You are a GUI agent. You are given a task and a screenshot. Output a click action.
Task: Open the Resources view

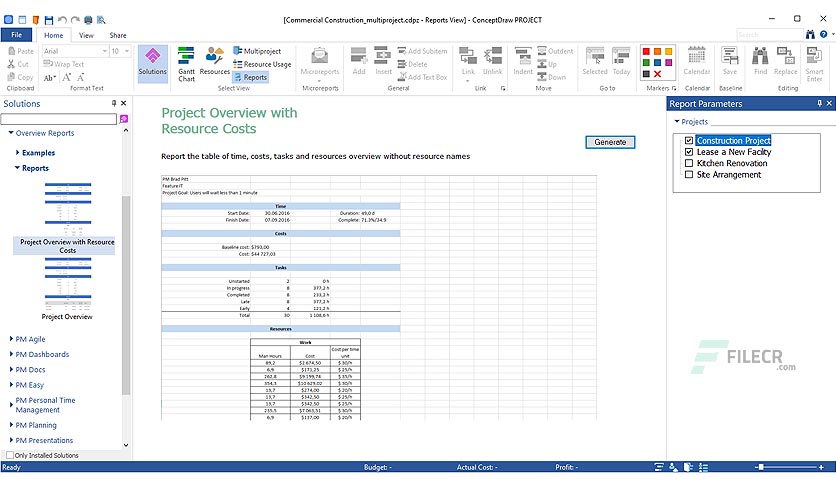(214, 61)
